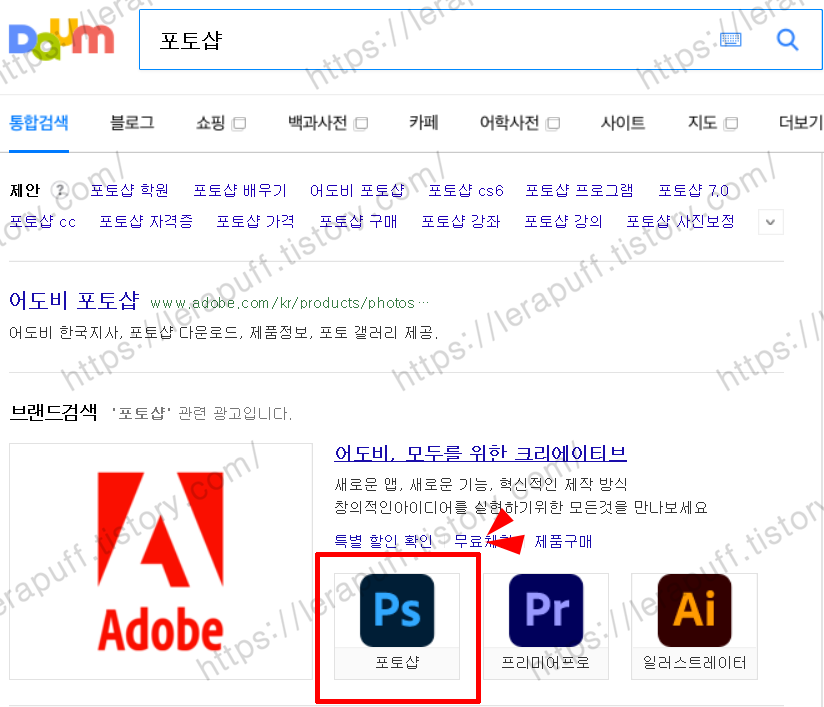This screenshot has height=707, width=824.
Task: Switch to the 카페 tab
Action: 424,122
